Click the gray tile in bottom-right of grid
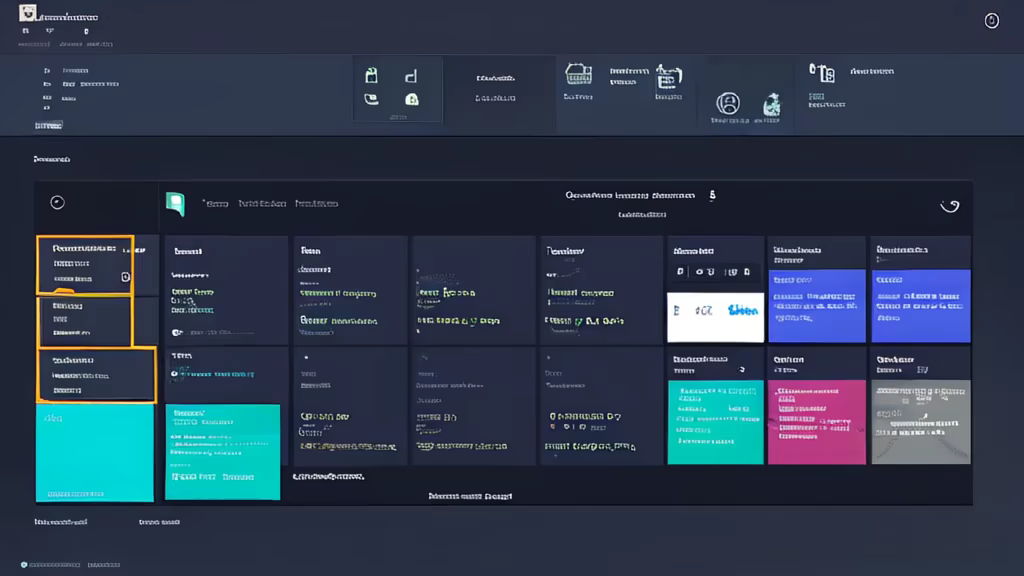 (x=920, y=421)
